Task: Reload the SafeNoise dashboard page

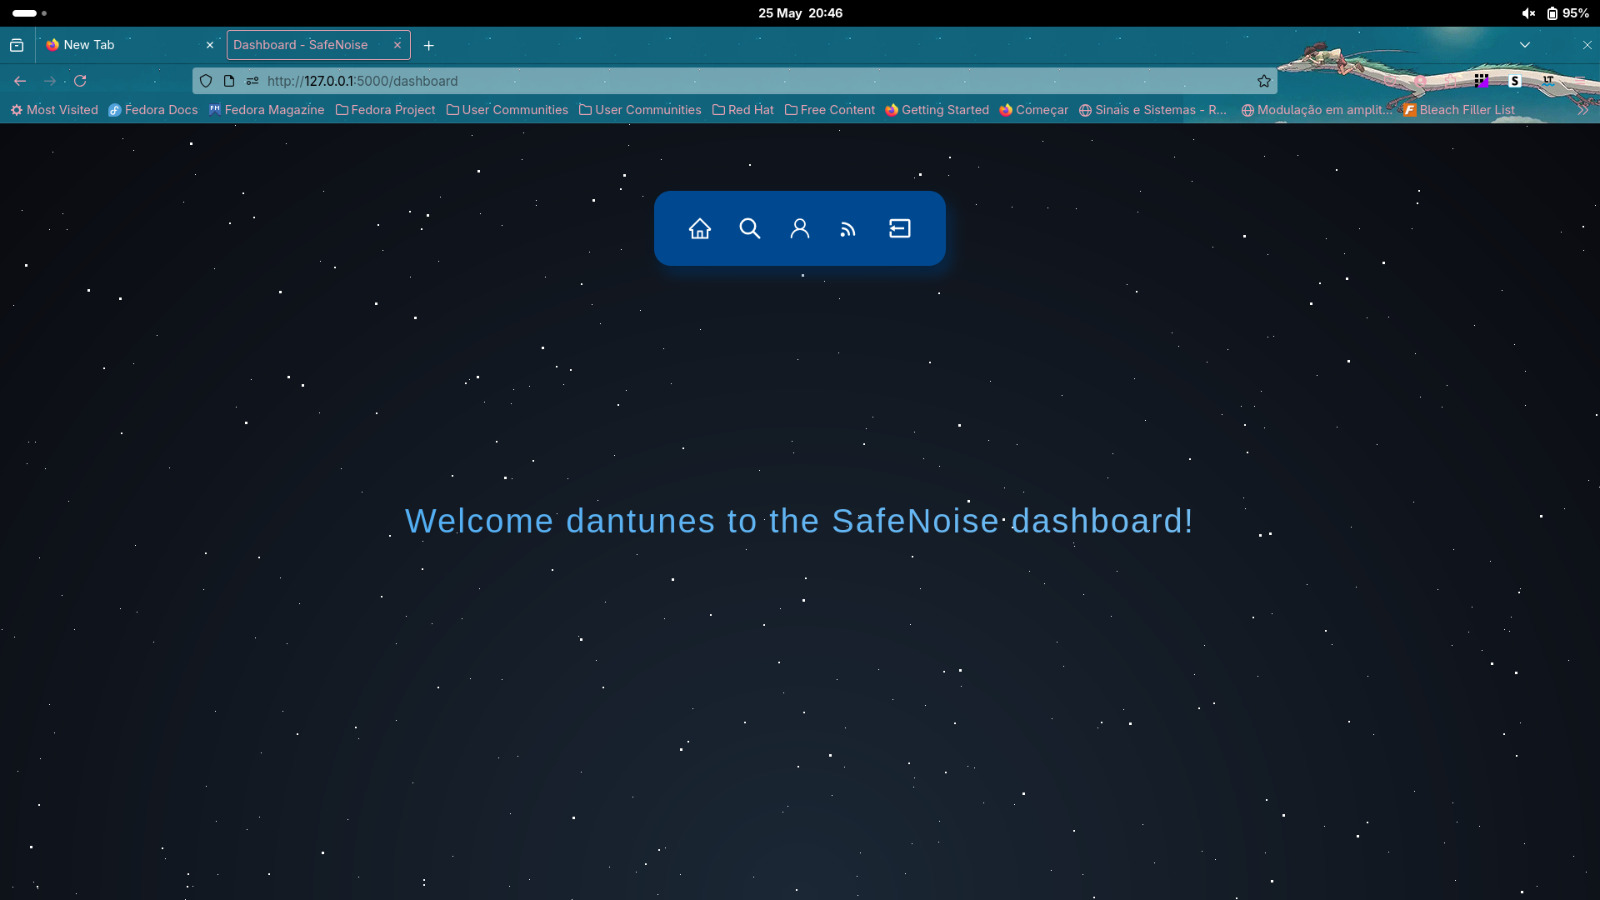Action: [x=78, y=81]
